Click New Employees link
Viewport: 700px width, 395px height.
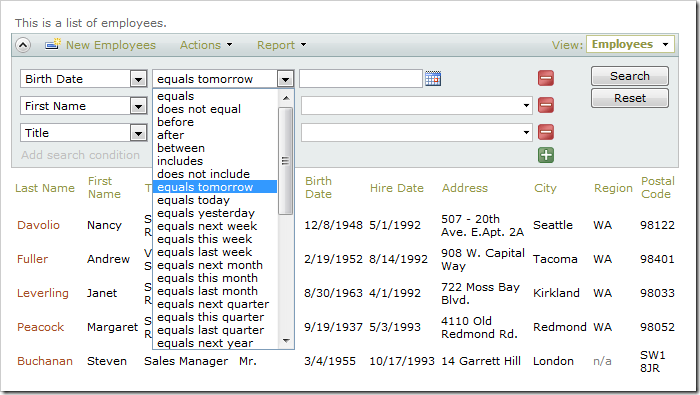(111, 45)
